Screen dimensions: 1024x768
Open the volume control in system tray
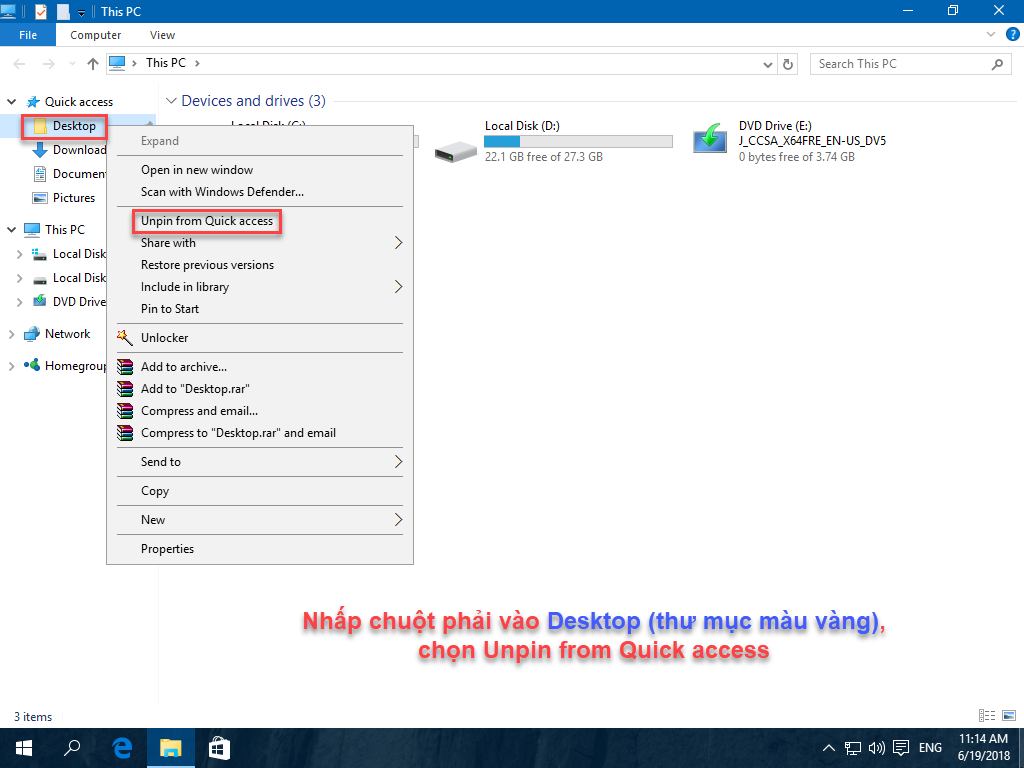[876, 747]
